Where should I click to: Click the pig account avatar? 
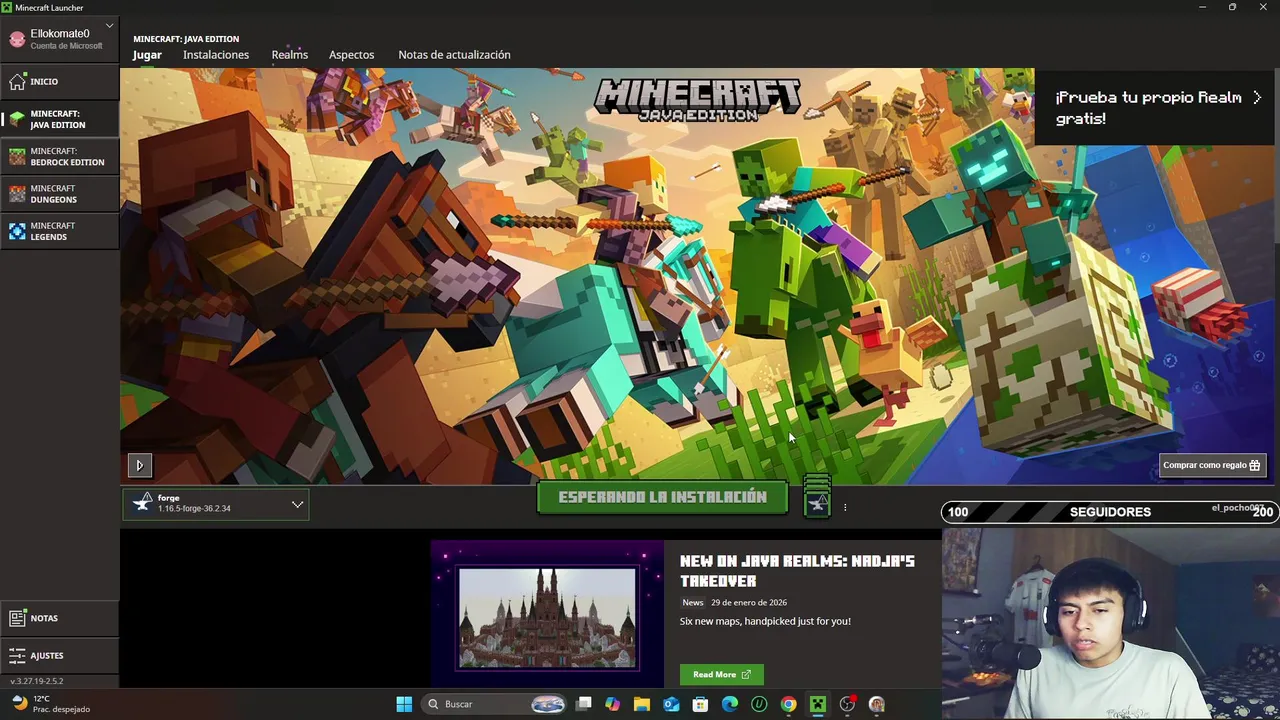[x=17, y=39]
